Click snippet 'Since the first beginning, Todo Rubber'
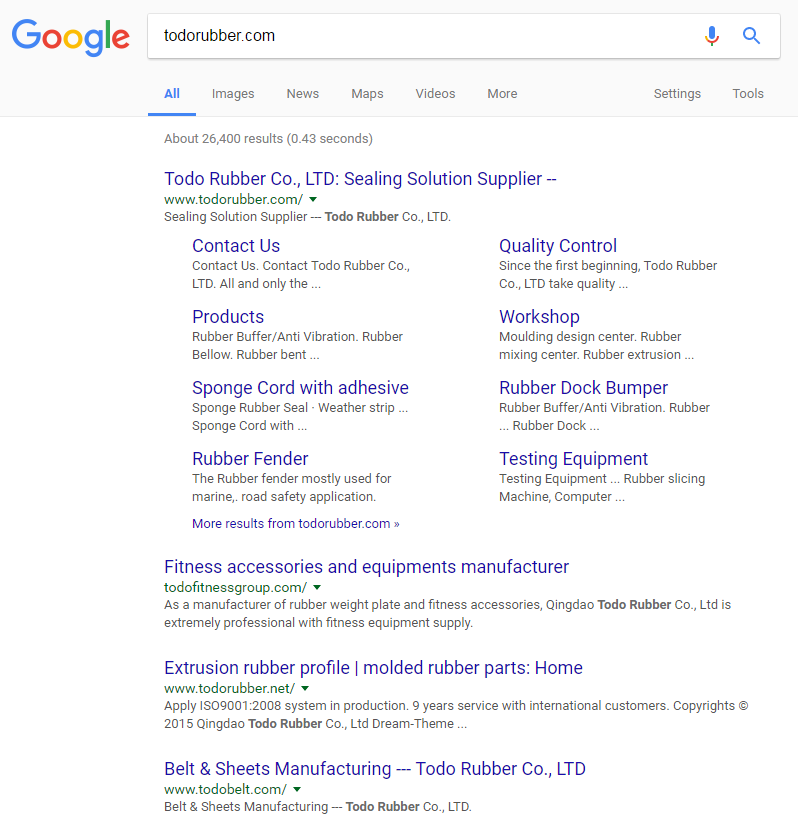 click(608, 274)
